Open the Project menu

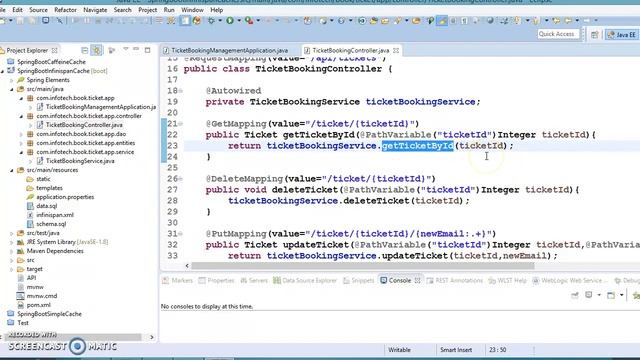click(x=147, y=10)
